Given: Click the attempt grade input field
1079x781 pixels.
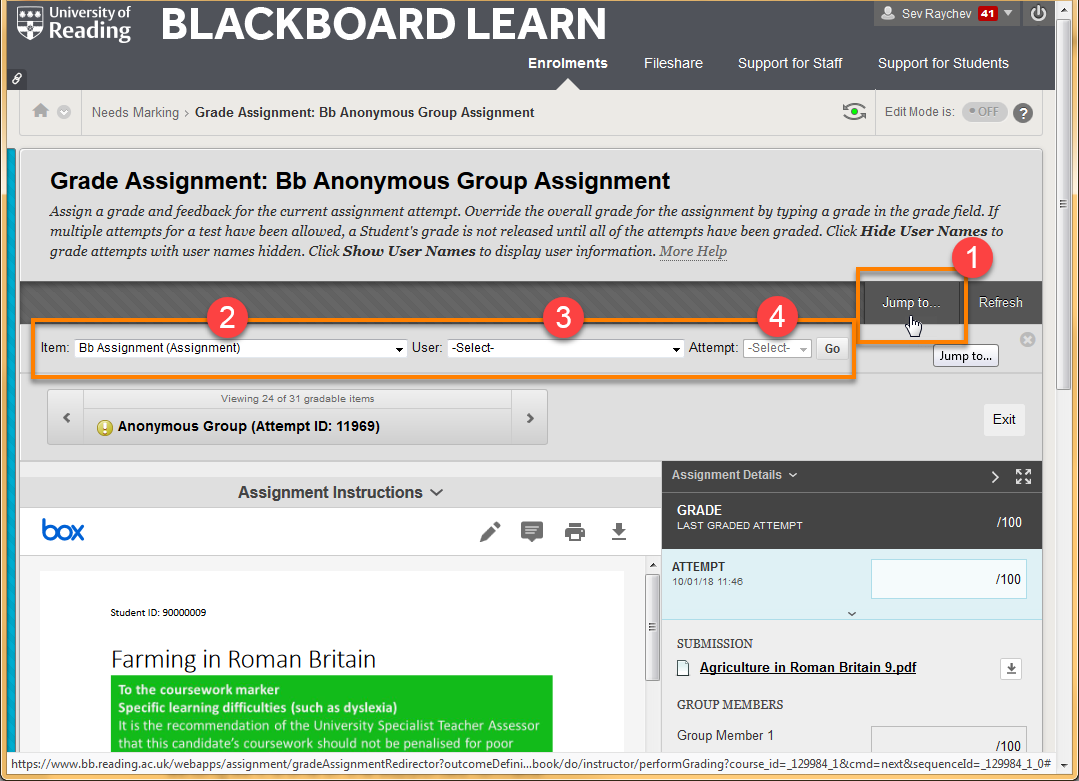Looking at the screenshot, I should click(948, 579).
